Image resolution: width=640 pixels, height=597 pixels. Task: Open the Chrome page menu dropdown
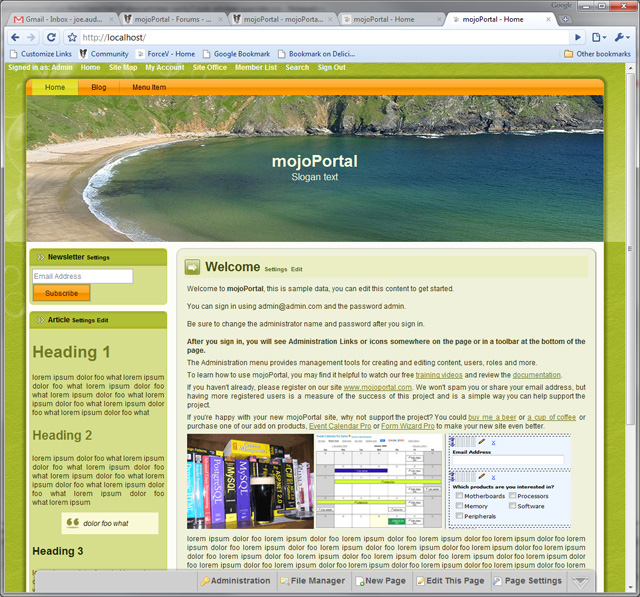(598, 37)
